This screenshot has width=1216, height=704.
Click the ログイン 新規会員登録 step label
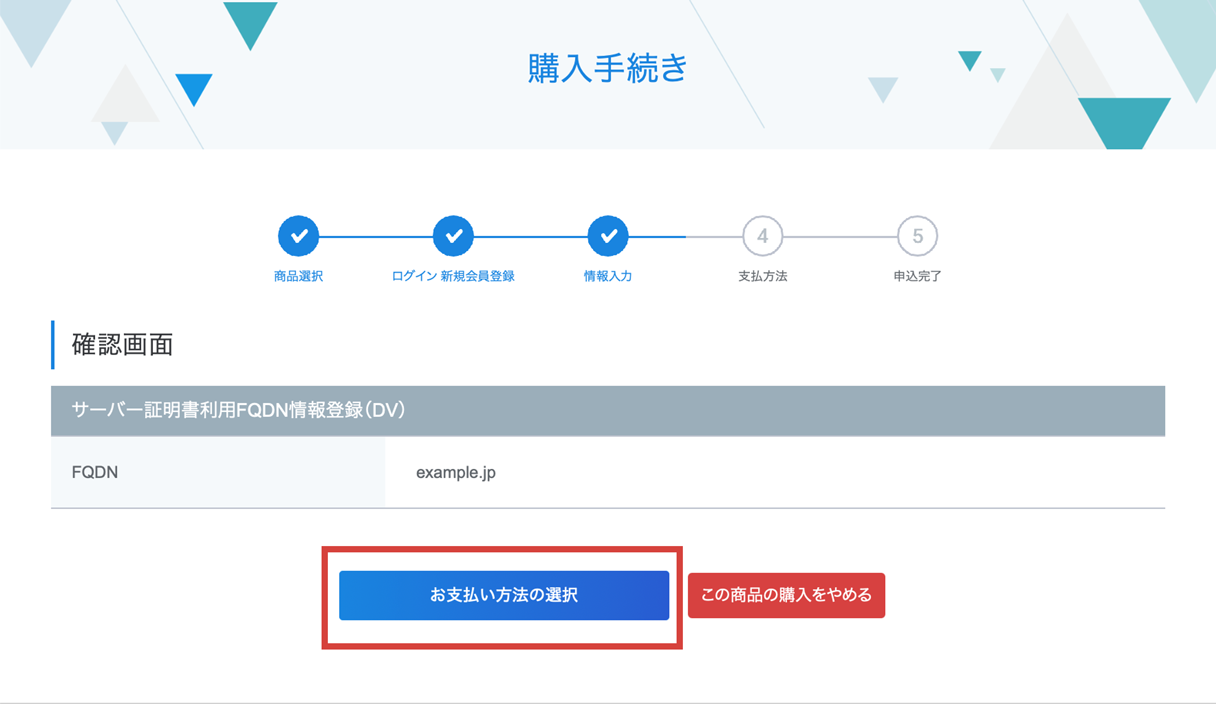click(x=453, y=276)
